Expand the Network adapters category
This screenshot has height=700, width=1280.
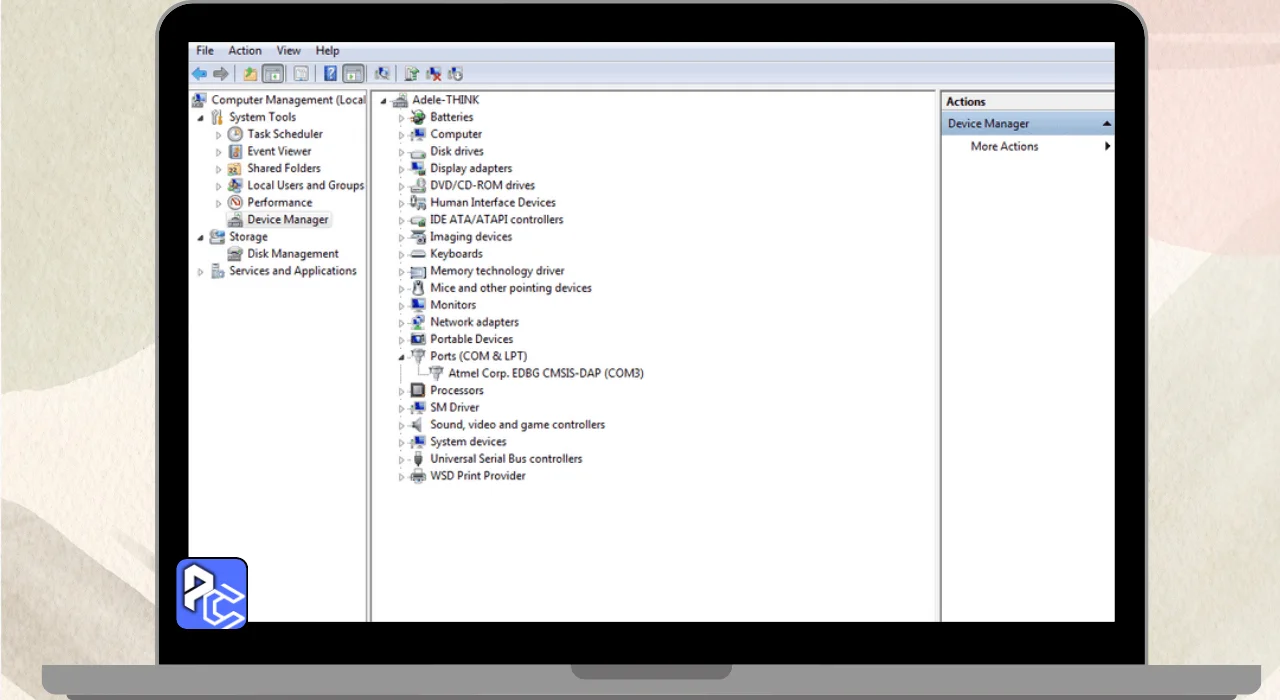402,323
